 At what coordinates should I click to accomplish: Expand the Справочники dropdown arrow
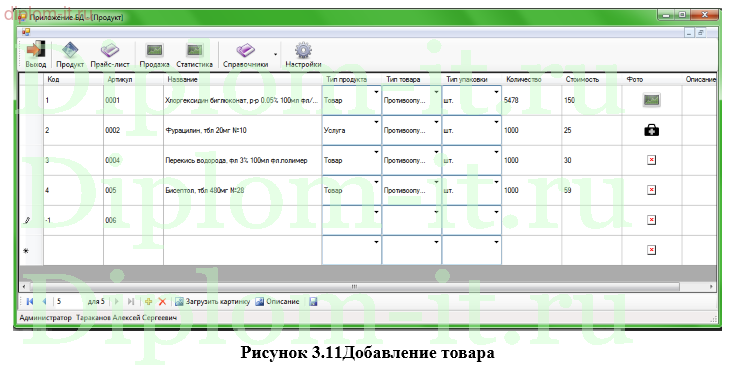[x=275, y=55]
